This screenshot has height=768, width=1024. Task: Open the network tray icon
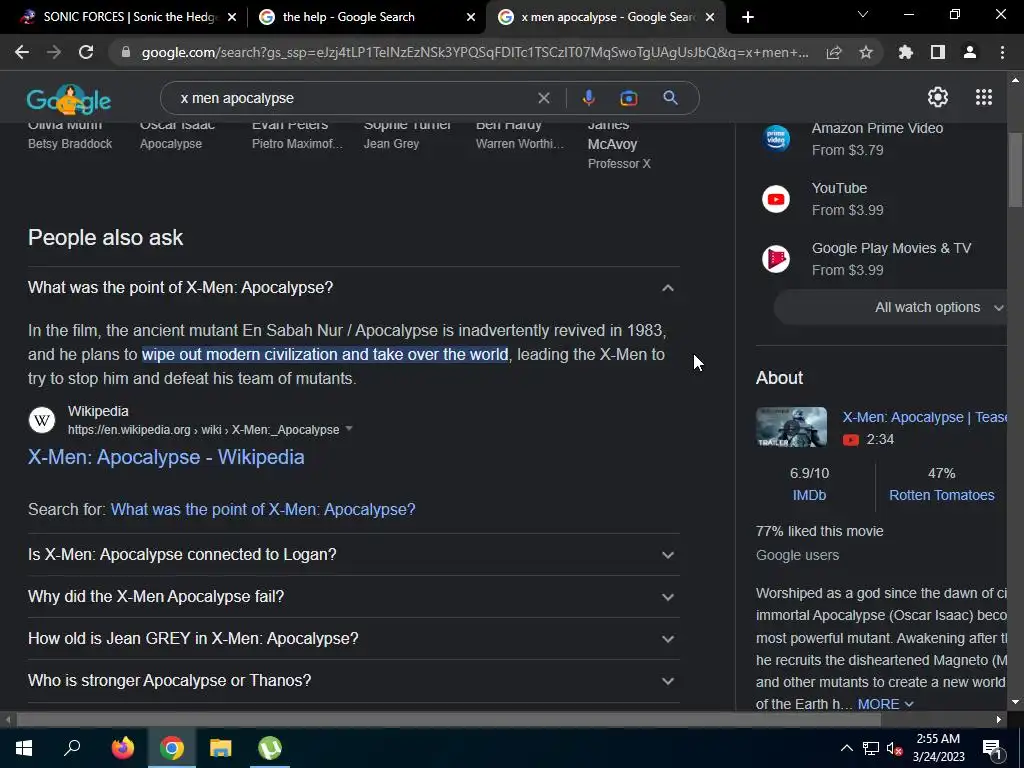[871, 748]
